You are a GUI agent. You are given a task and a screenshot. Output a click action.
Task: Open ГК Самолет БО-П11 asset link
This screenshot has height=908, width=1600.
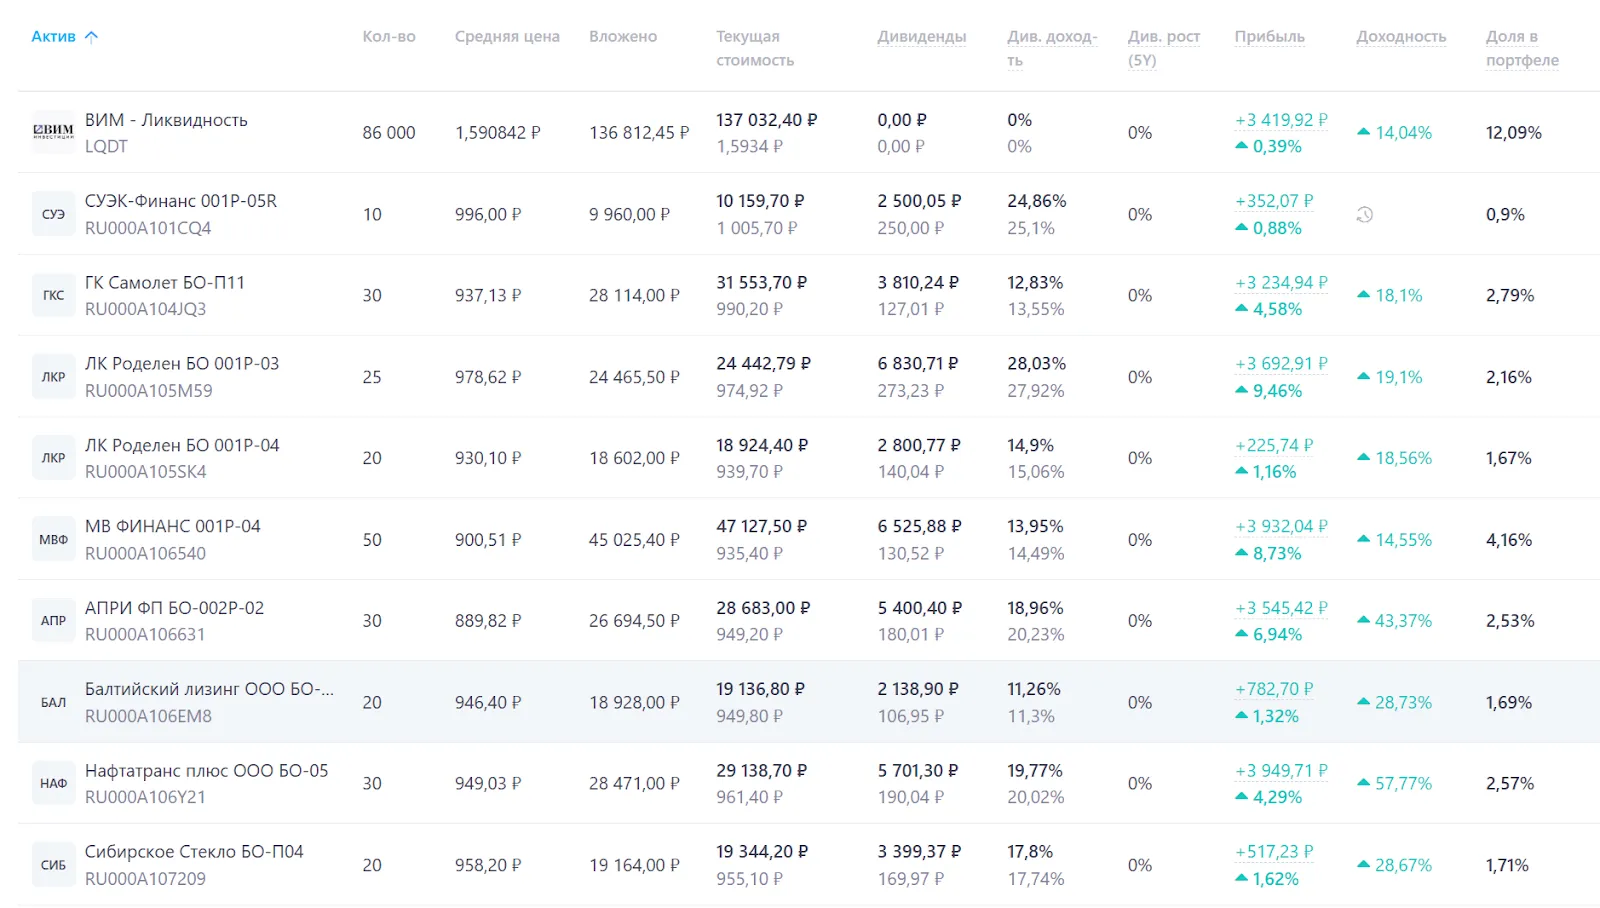(165, 283)
